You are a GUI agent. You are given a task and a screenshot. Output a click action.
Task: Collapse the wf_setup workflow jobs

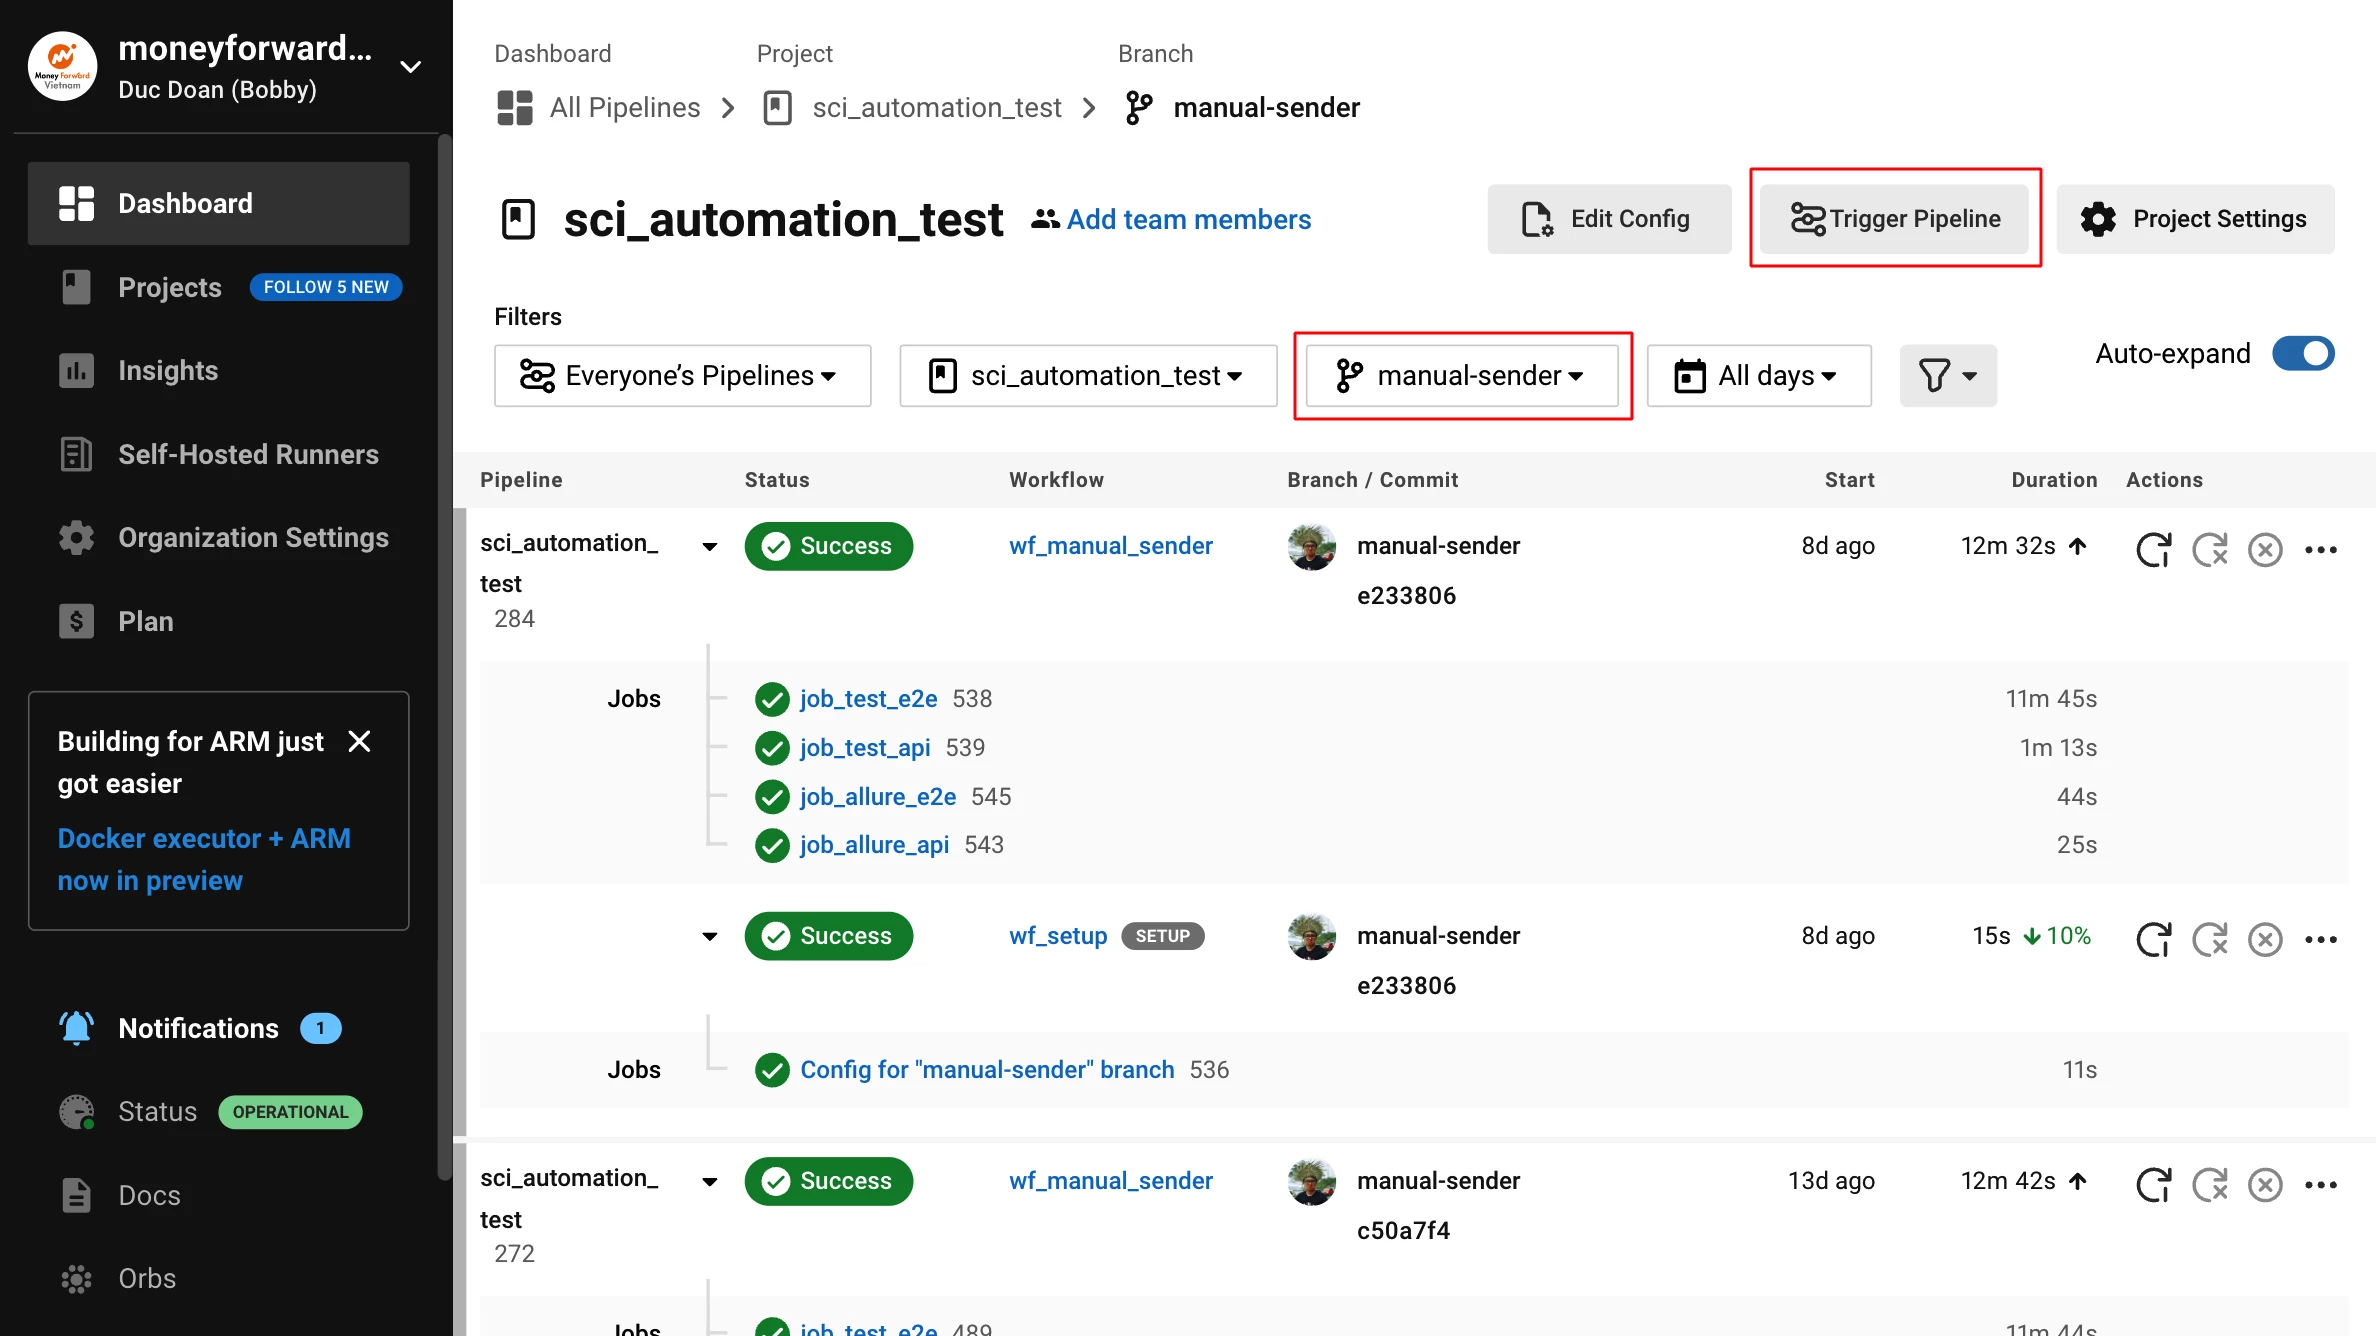[x=709, y=936]
